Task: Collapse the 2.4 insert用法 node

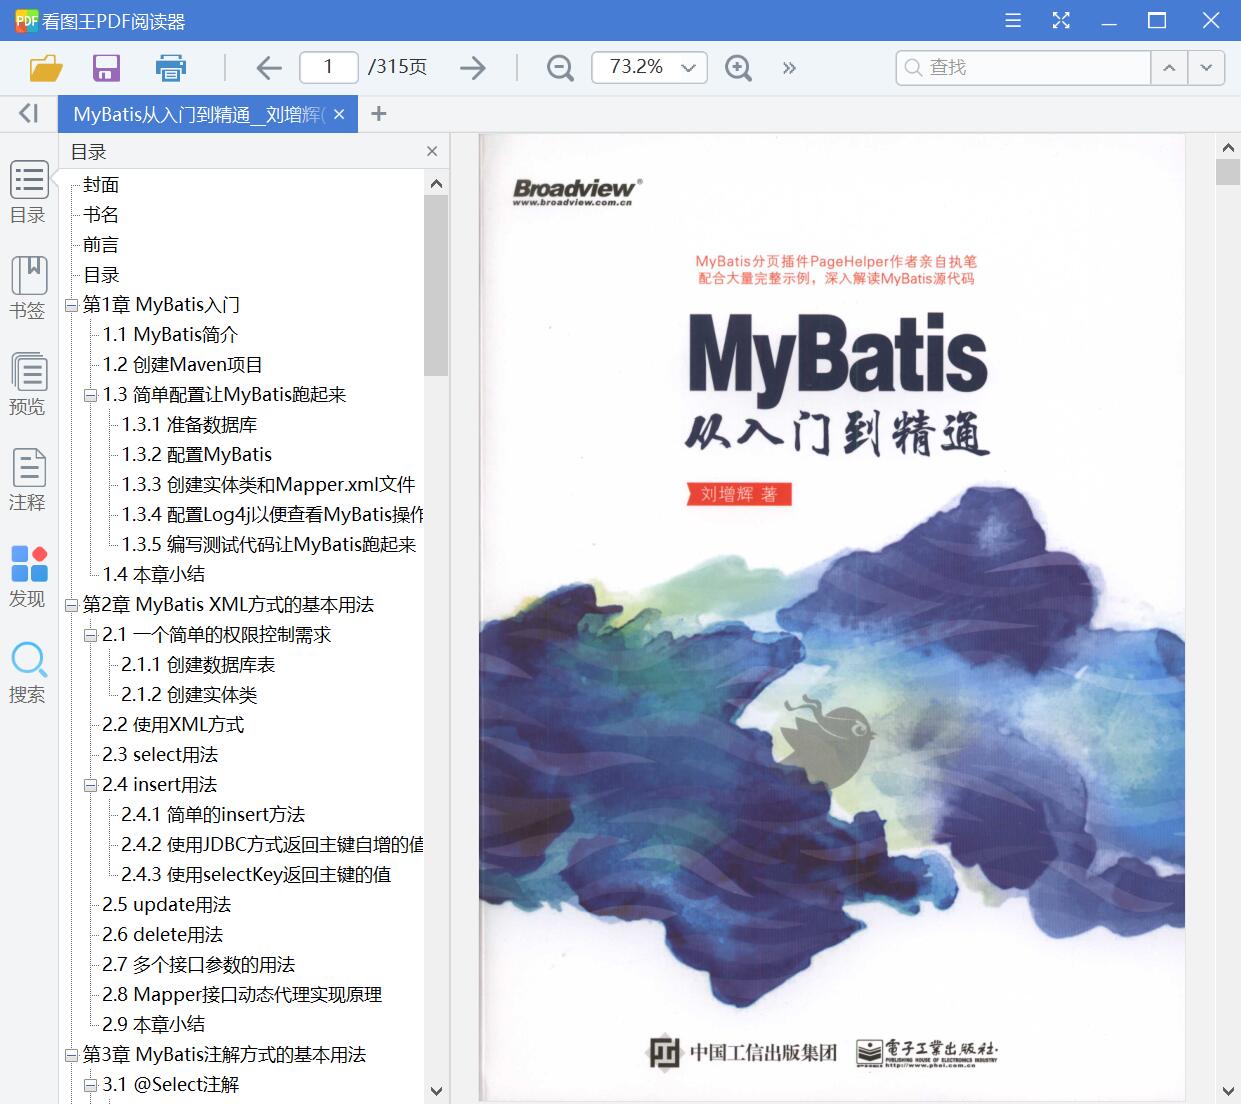Action: (90, 785)
